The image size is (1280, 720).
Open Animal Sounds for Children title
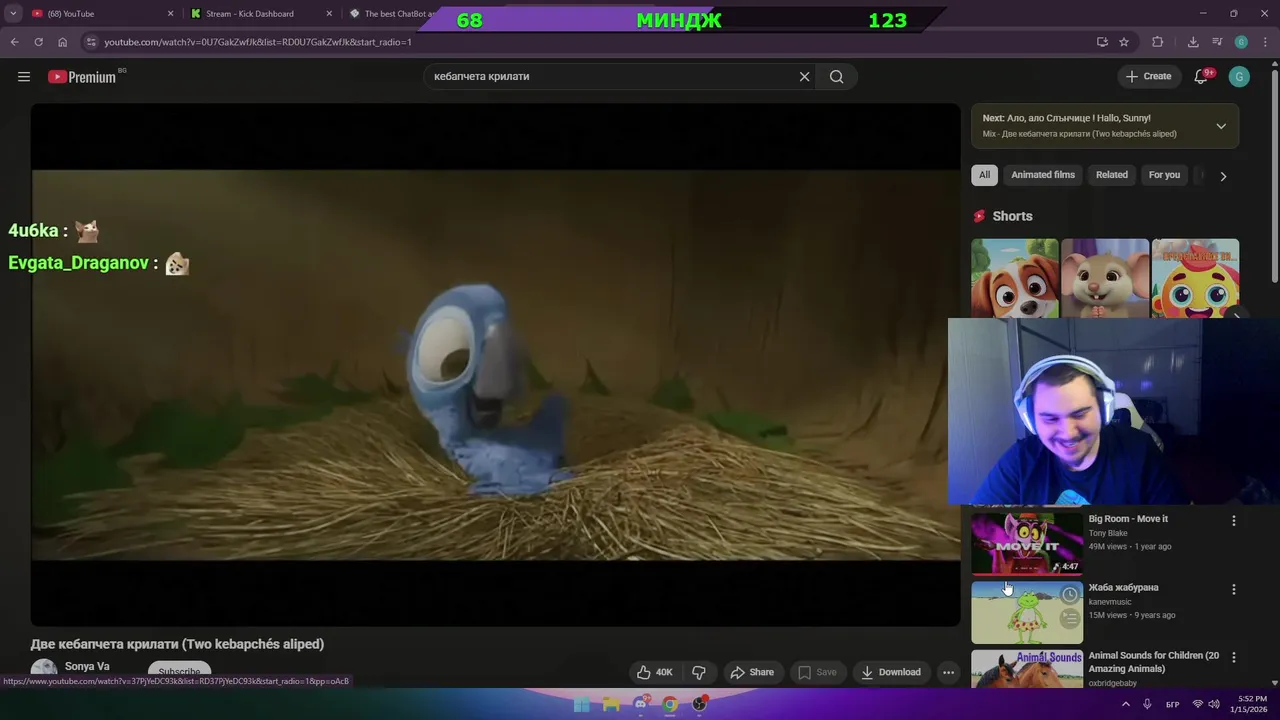[1154, 662]
